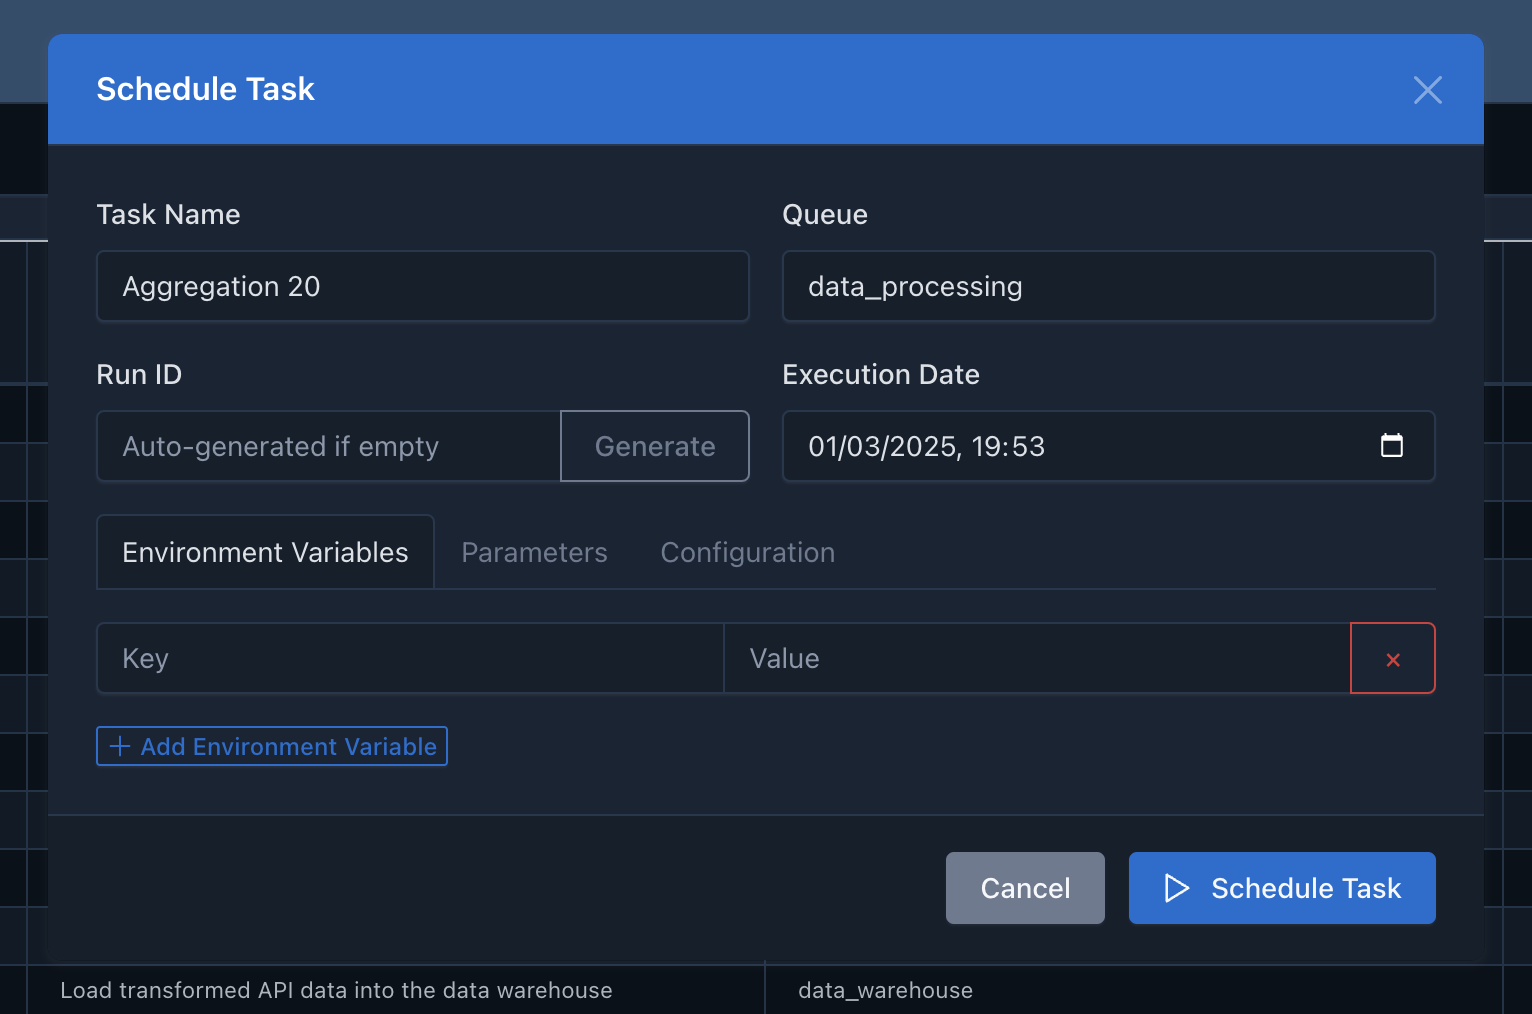The width and height of the screenshot is (1532, 1014).
Task: Click the Load transformed API data description row
Action: click(x=336, y=990)
